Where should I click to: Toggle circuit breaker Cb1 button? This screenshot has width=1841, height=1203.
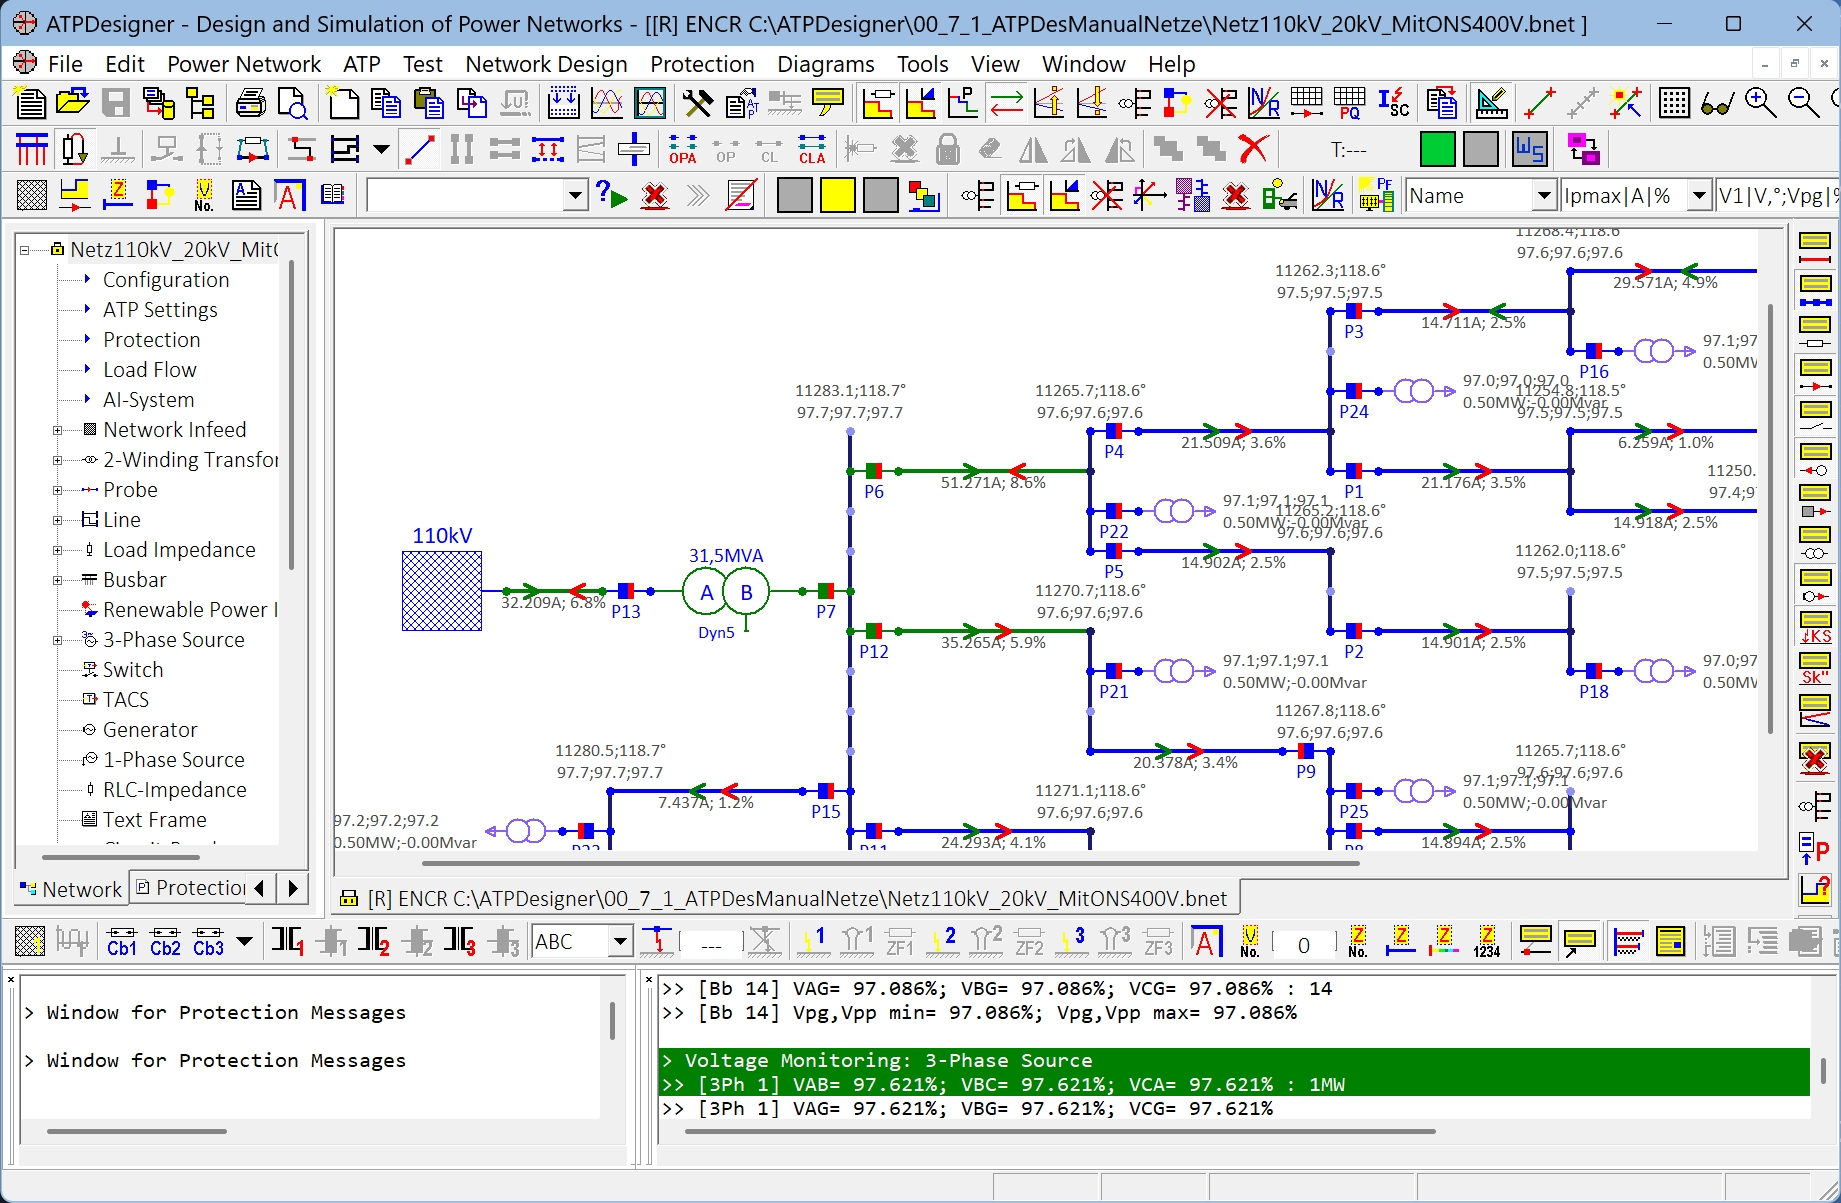tap(122, 942)
